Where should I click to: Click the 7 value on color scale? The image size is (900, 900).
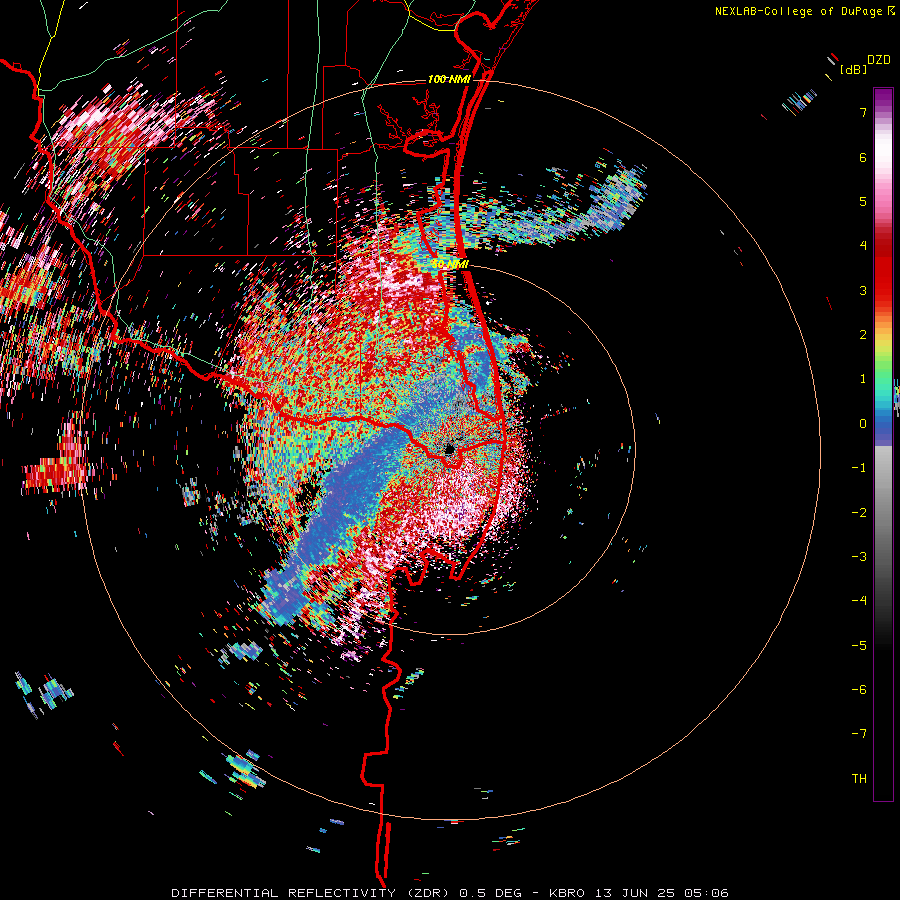click(x=863, y=112)
